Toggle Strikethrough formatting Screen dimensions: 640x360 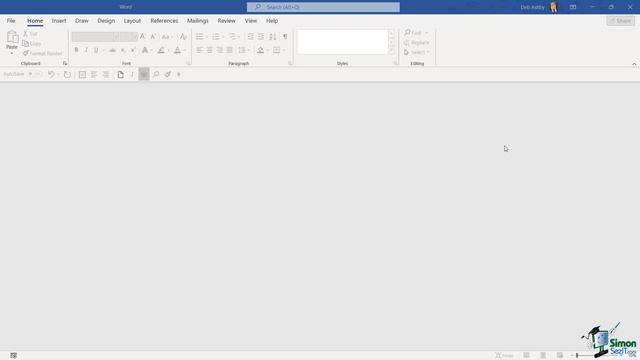(x=112, y=50)
